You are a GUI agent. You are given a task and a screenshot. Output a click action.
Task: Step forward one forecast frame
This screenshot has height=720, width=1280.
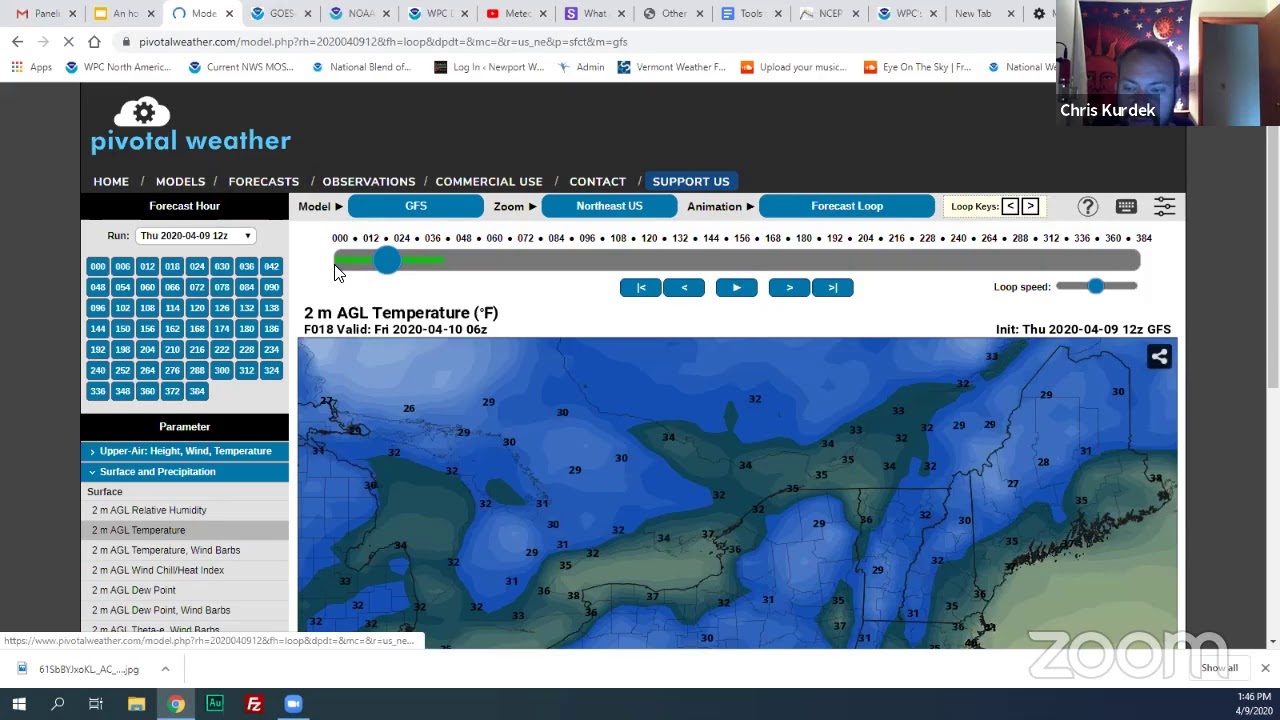pos(789,287)
